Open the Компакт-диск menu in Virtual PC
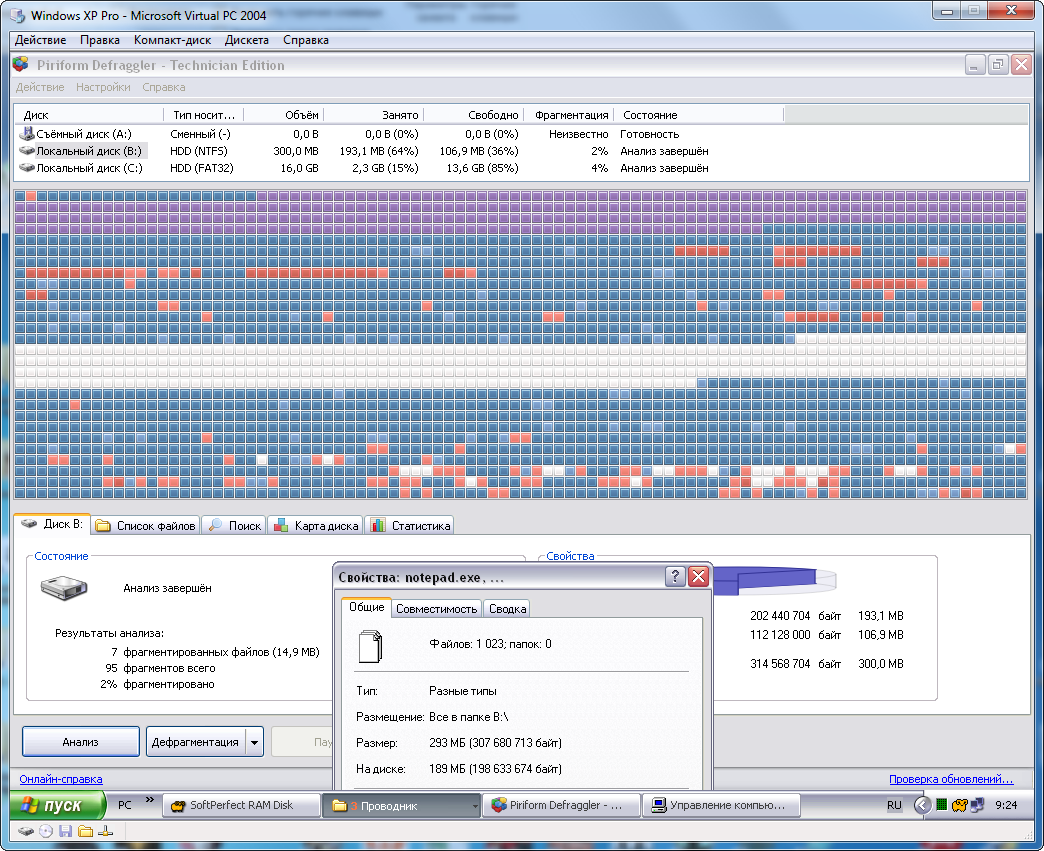1044x851 pixels. [172, 40]
